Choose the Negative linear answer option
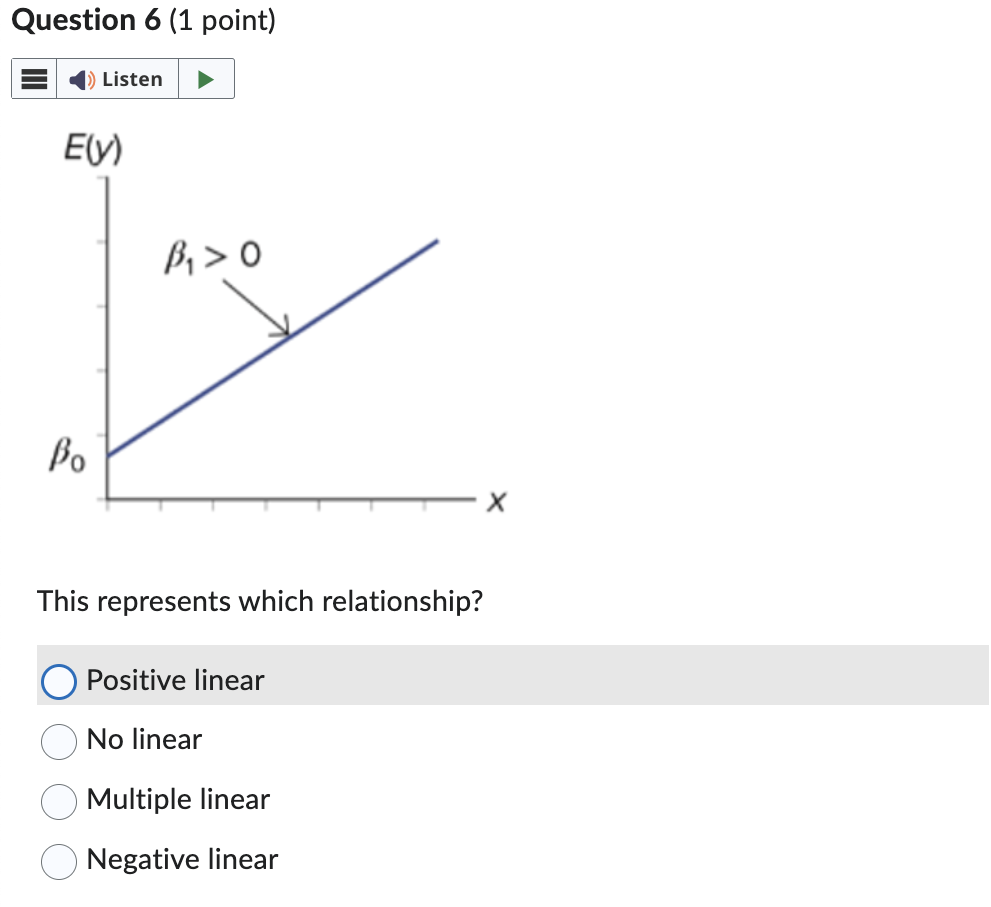Screen dimensions: 991x907 (58, 861)
